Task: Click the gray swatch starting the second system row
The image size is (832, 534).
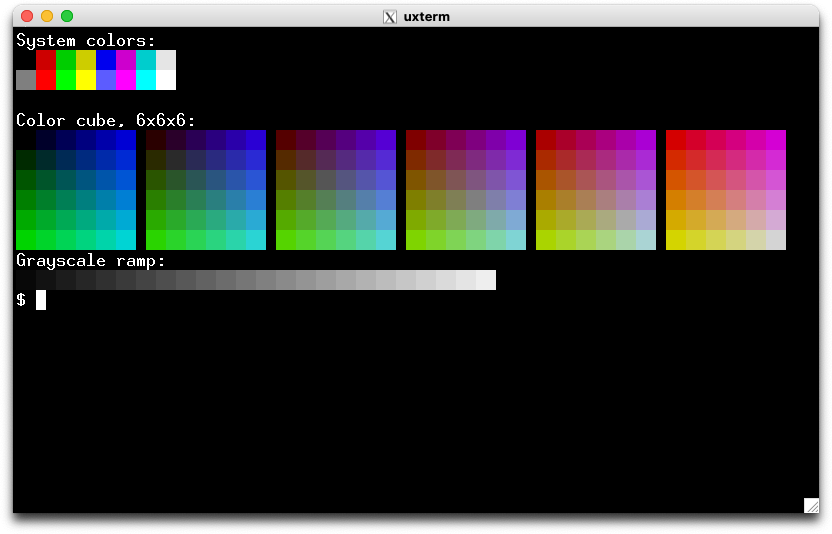Action: pyautogui.click(x=26, y=80)
